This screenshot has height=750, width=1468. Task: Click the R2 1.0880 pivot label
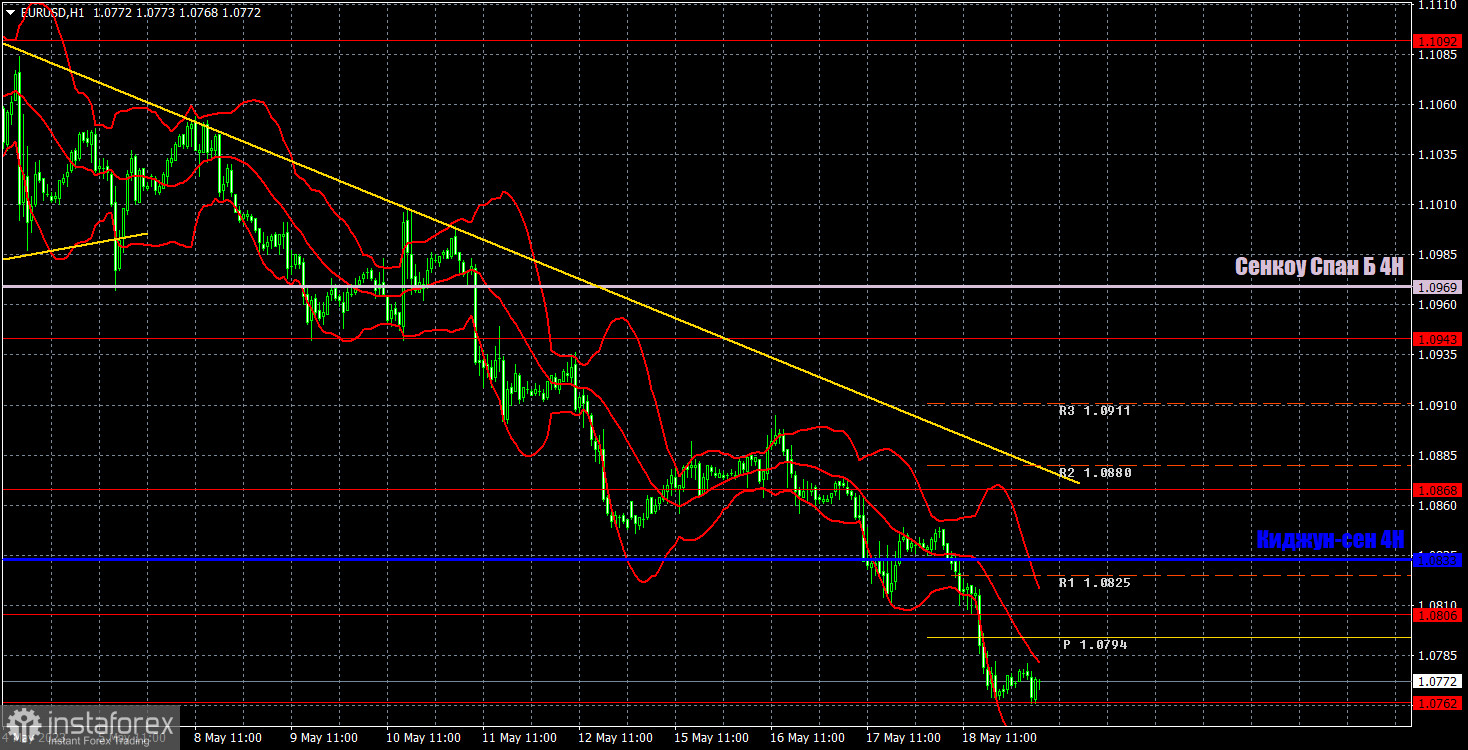pyautogui.click(x=1095, y=473)
